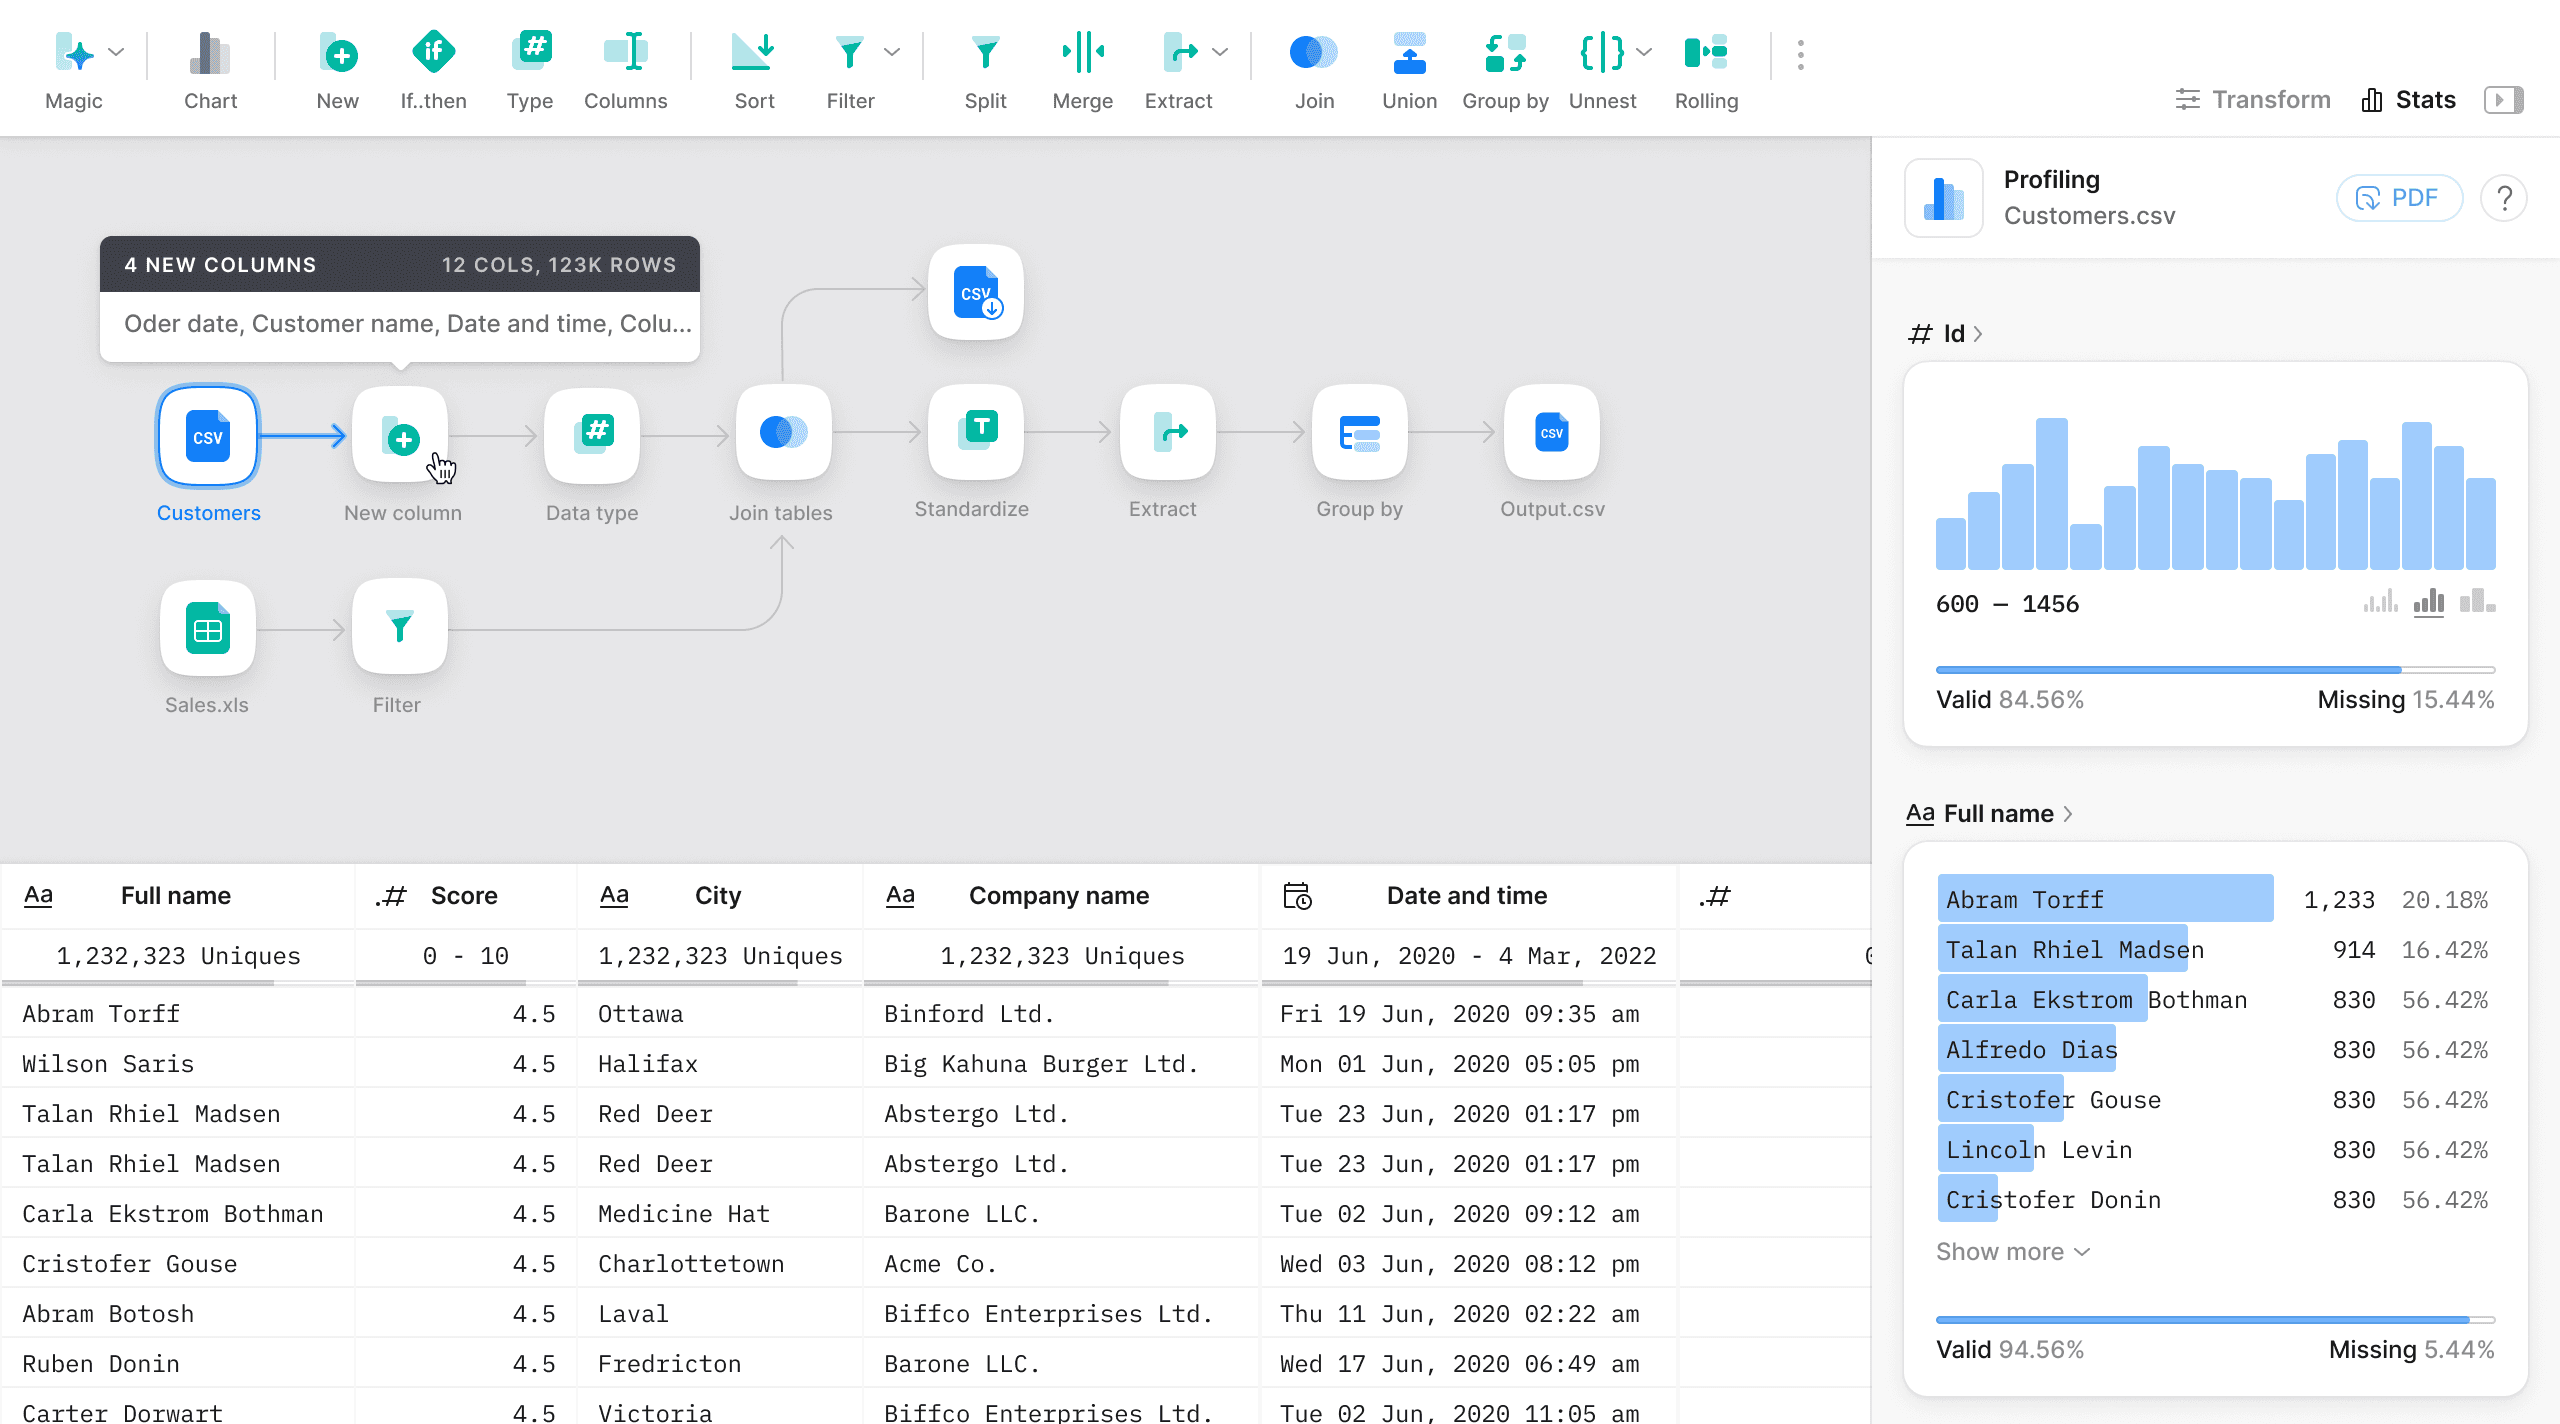The height and width of the screenshot is (1424, 2560).
Task: Switch Id histogram to medium bars view
Action: [2429, 601]
